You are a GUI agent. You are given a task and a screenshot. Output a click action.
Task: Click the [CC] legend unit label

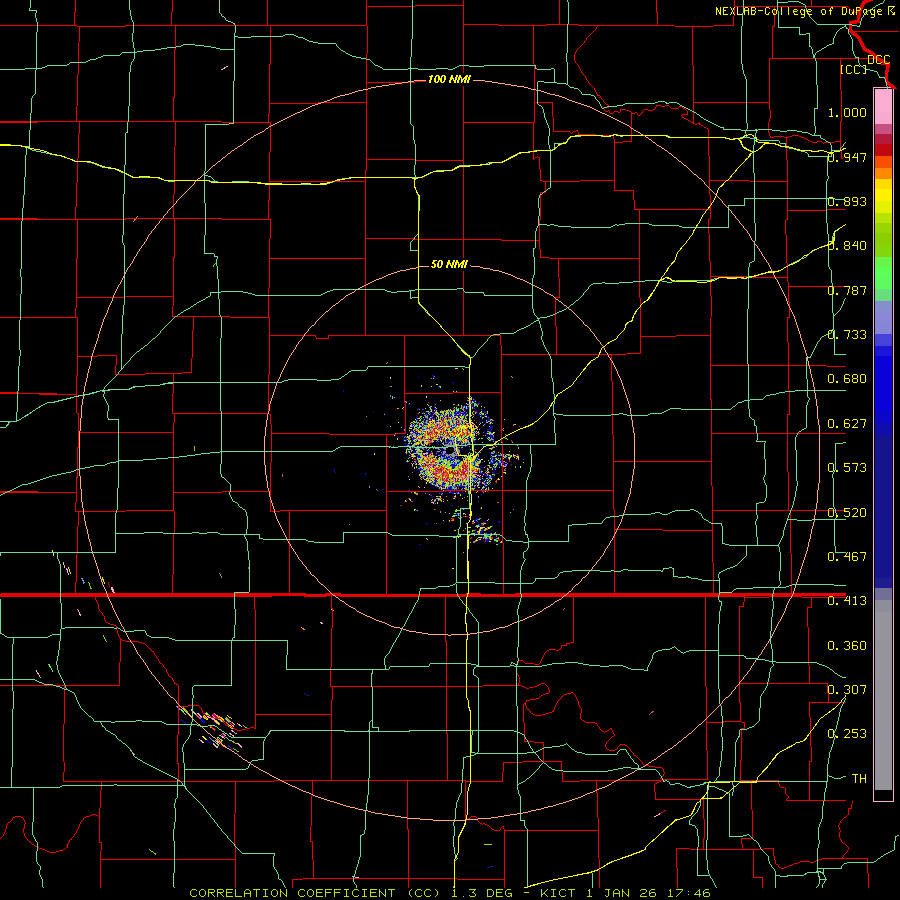(x=853, y=69)
